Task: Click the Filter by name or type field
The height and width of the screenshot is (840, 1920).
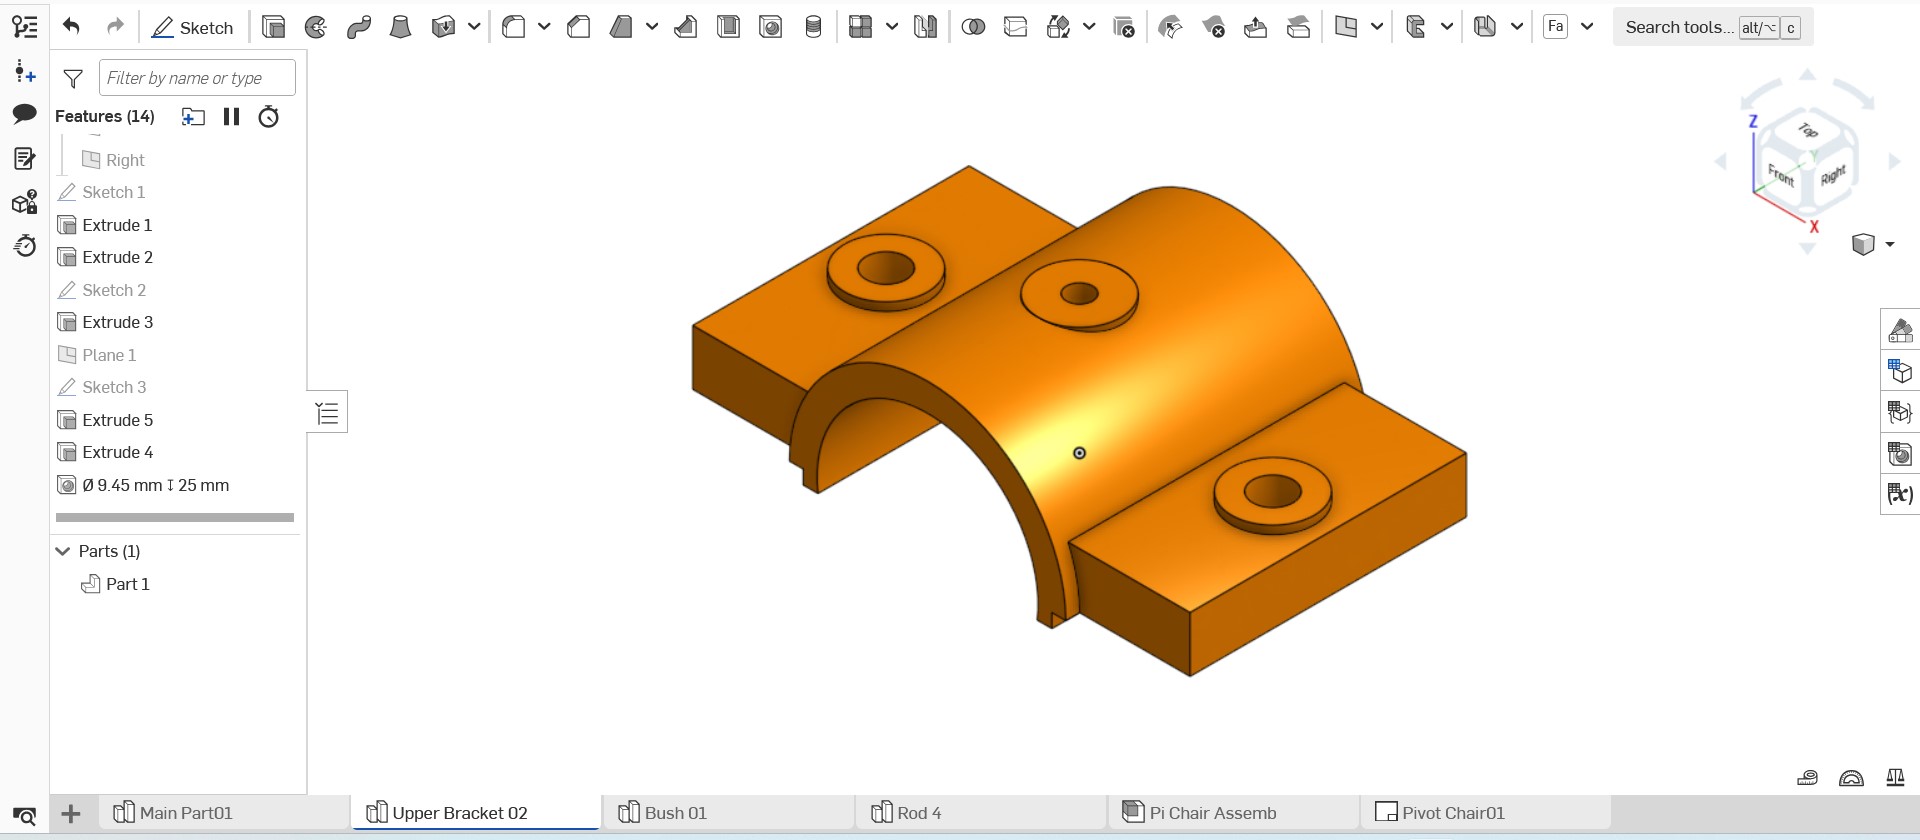Action: coord(197,78)
